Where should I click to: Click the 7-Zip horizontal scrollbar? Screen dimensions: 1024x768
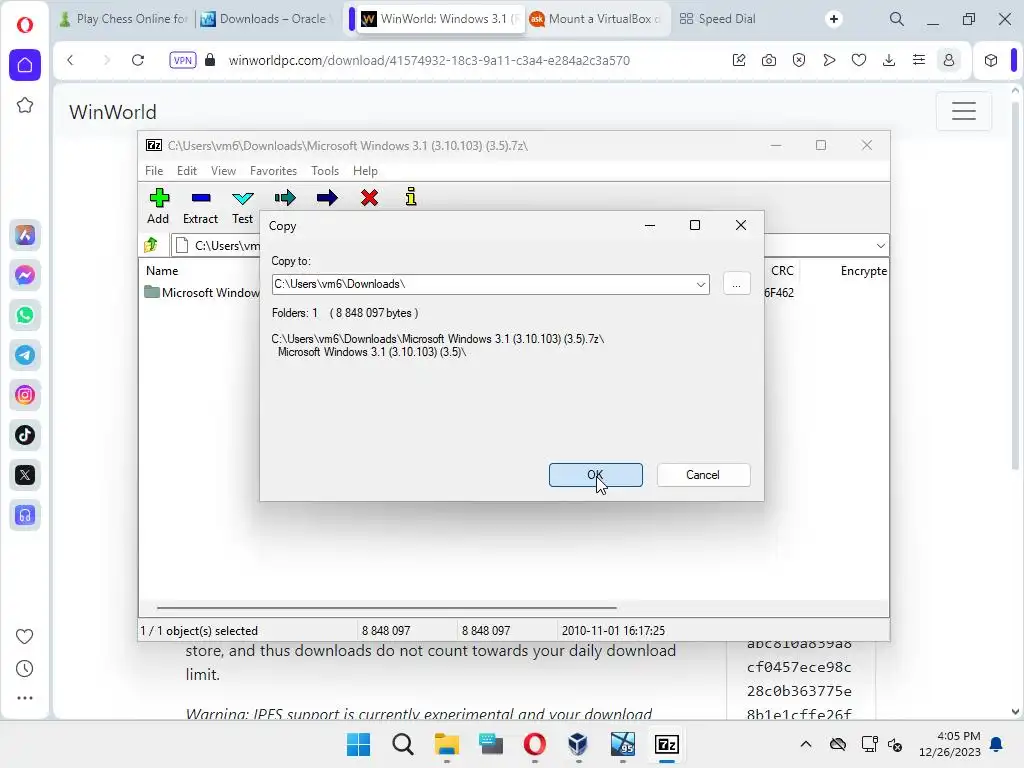pos(387,607)
